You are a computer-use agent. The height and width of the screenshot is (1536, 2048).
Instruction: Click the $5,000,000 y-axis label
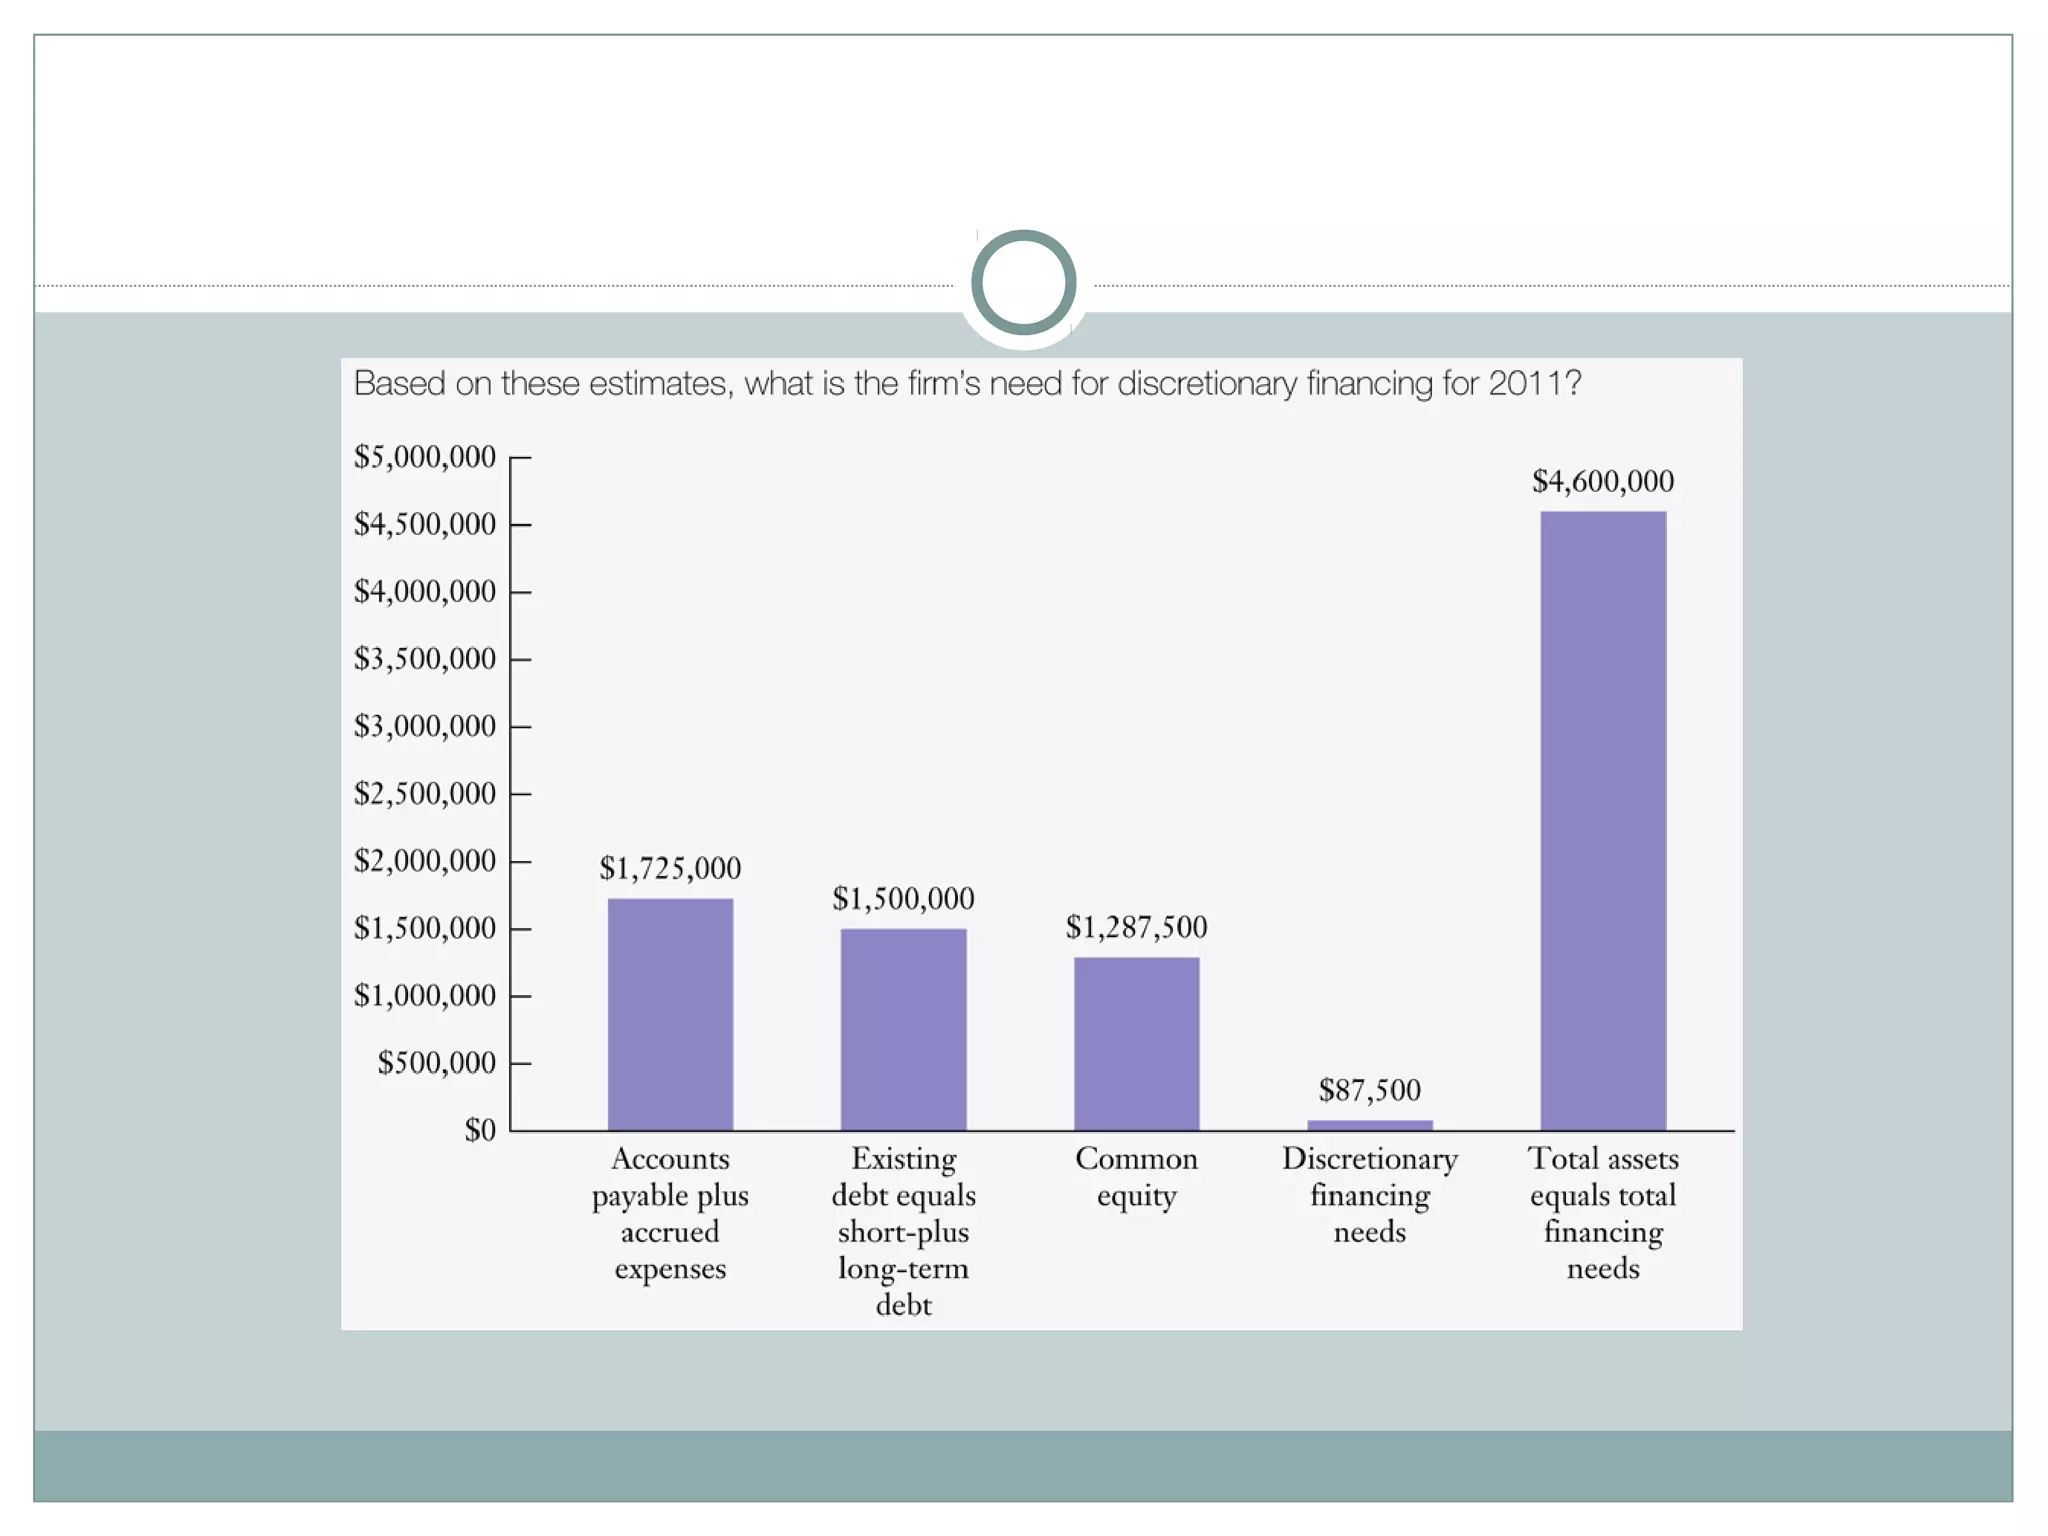425,457
